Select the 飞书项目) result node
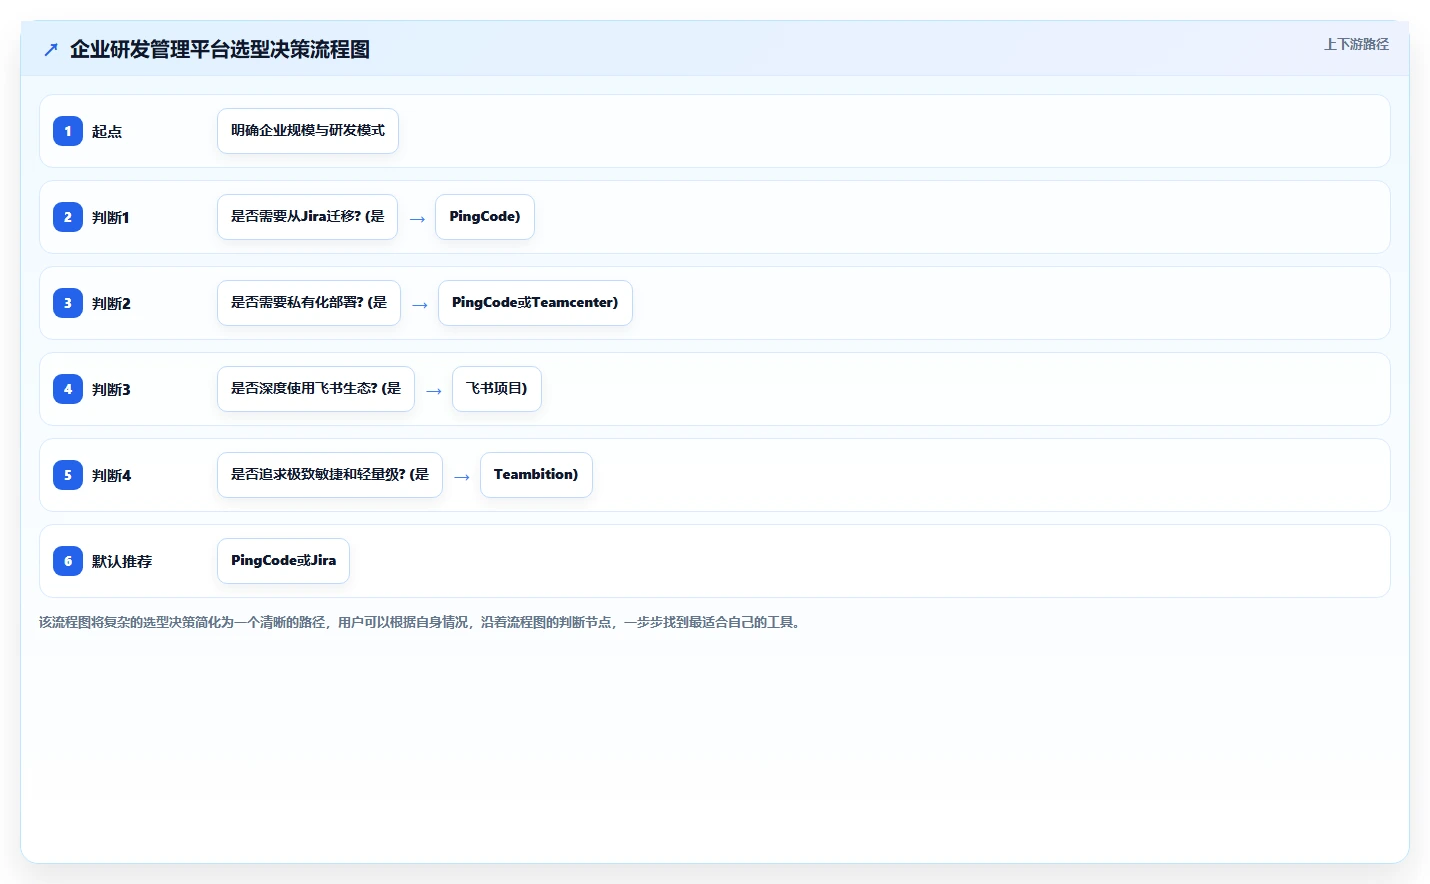Image resolution: width=1430 pixels, height=884 pixels. point(497,389)
